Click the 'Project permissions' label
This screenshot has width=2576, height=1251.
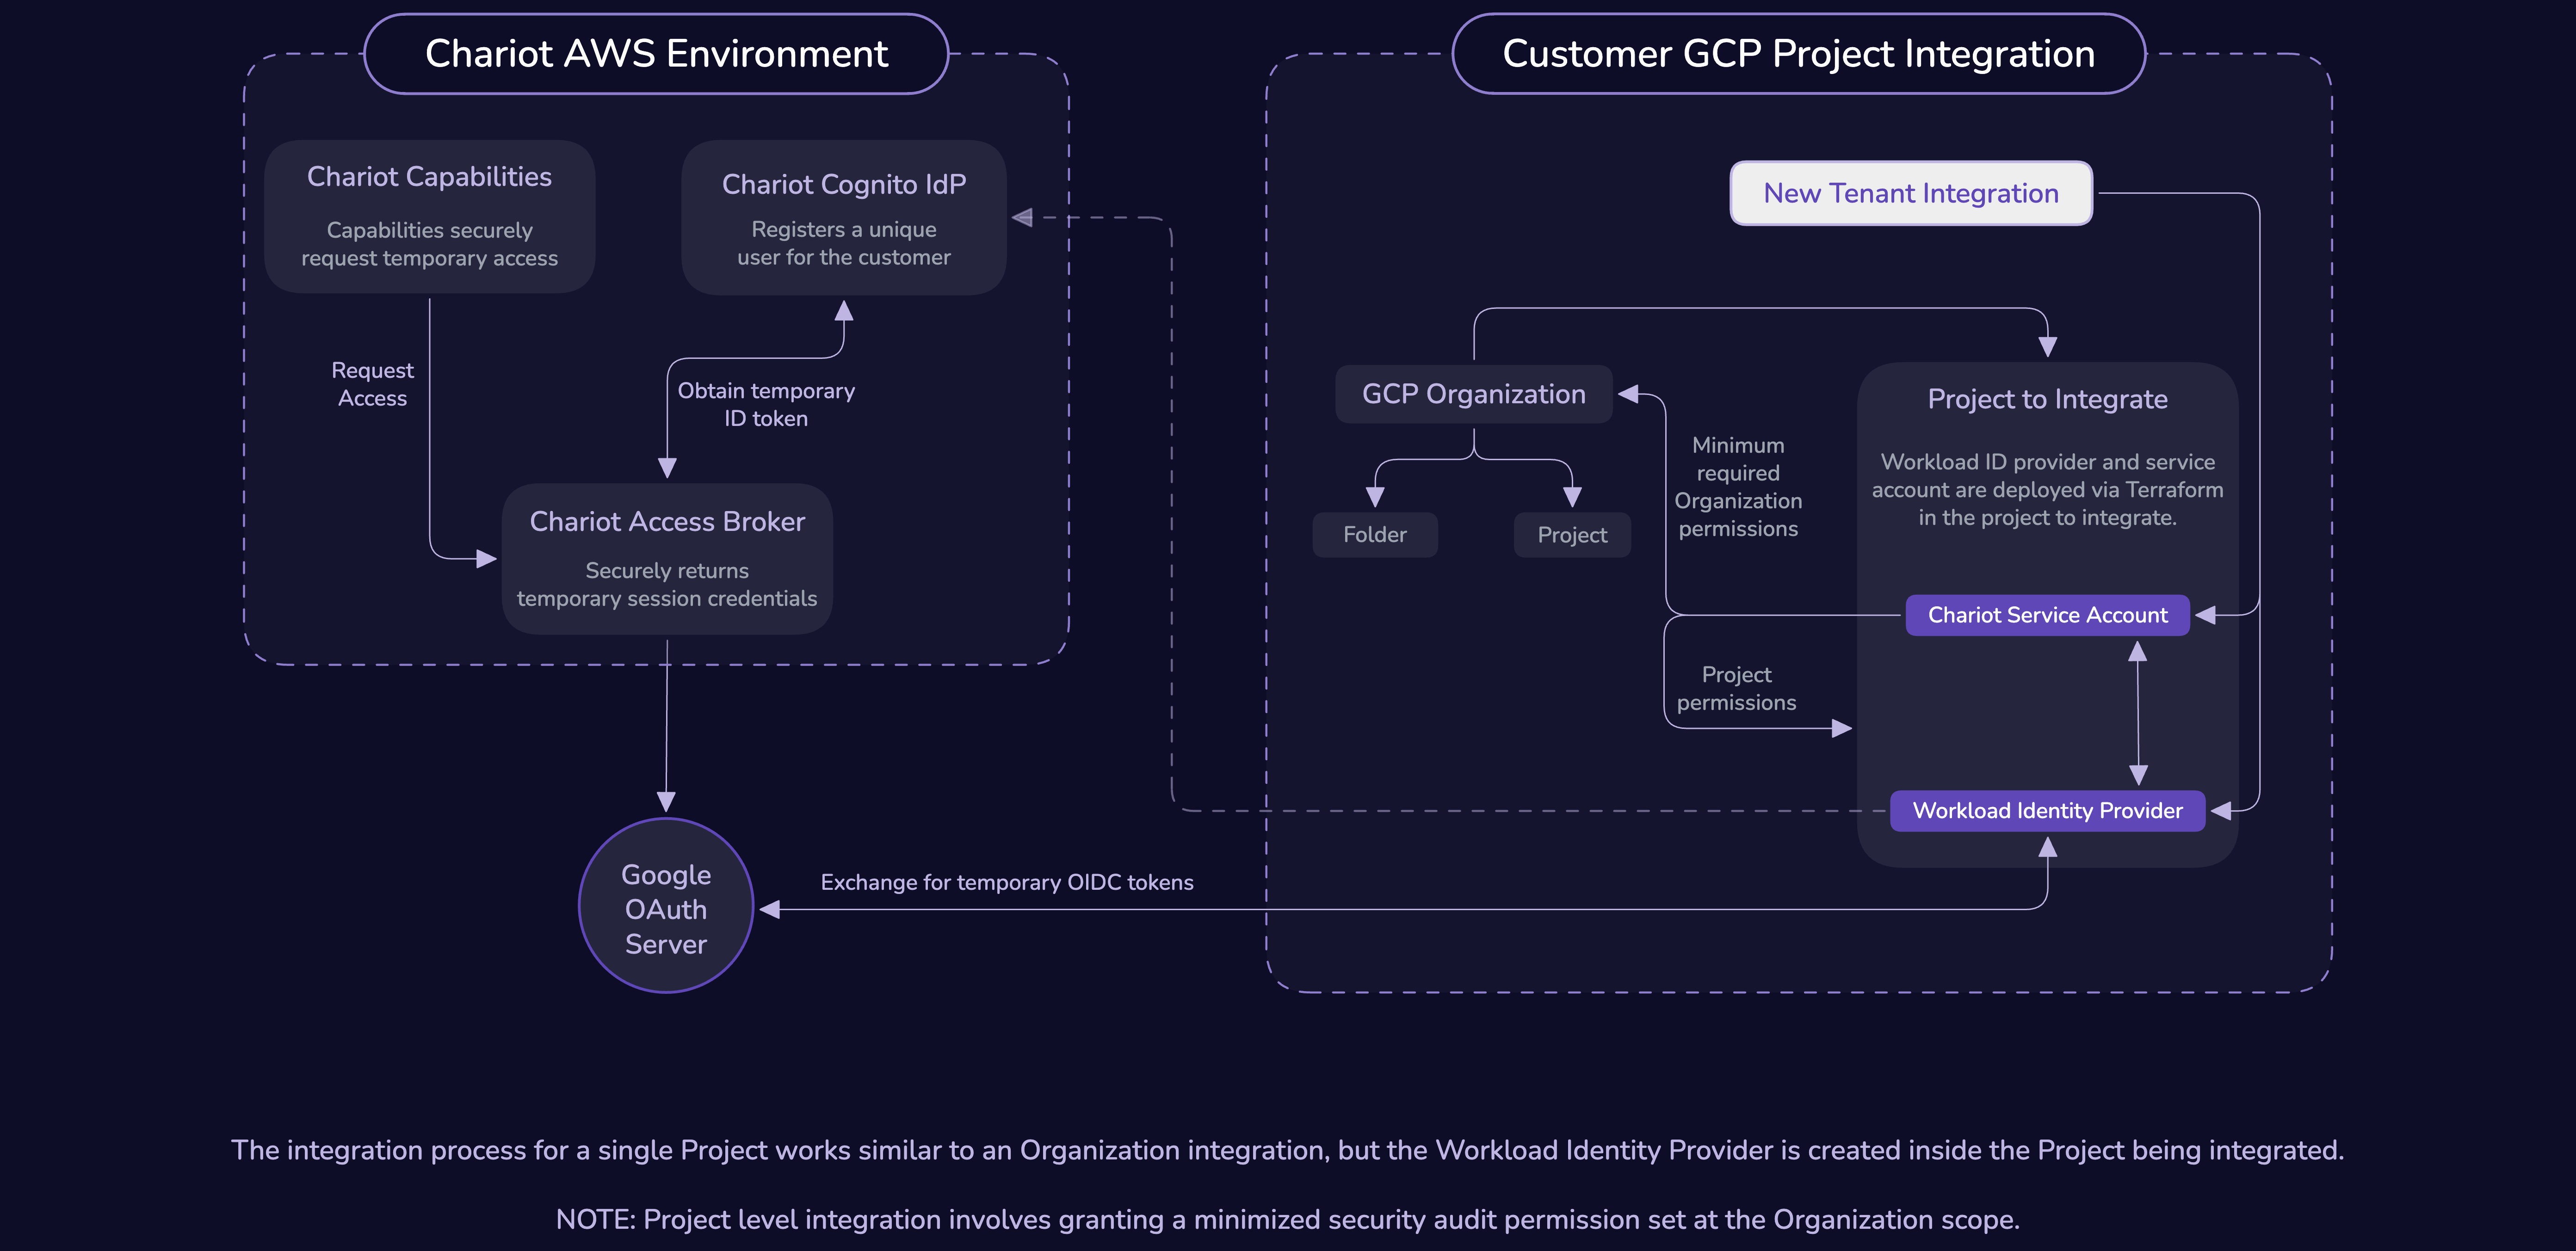point(1736,689)
